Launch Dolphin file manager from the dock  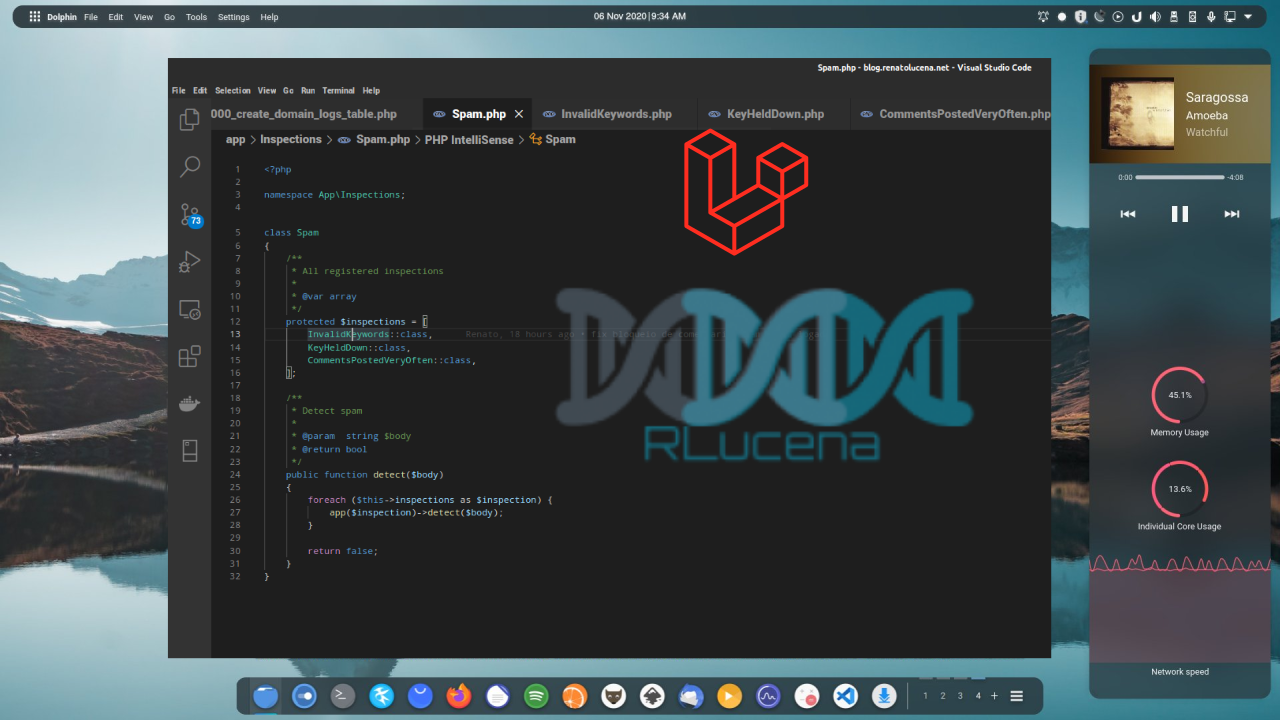pos(266,695)
